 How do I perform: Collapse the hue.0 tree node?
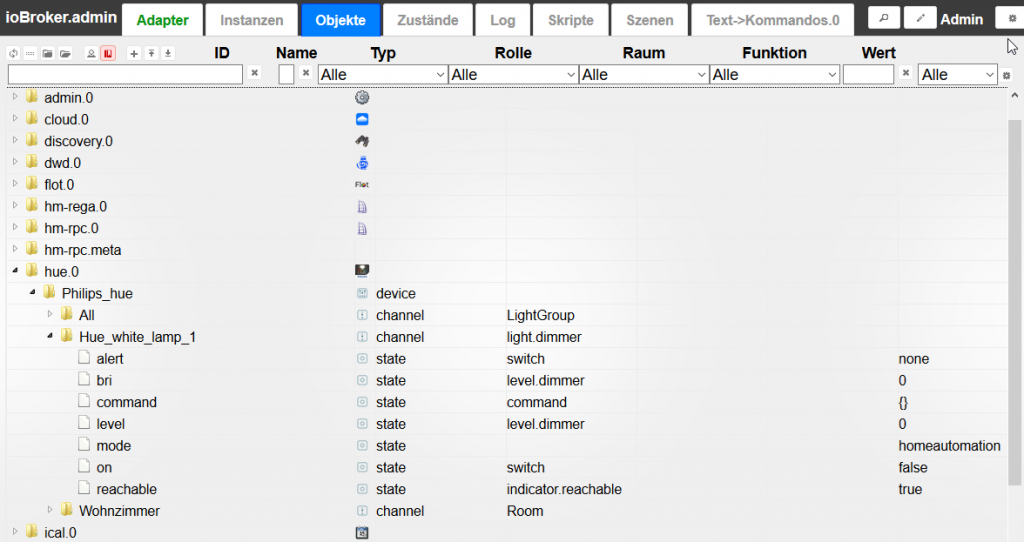pyautogui.click(x=15, y=271)
